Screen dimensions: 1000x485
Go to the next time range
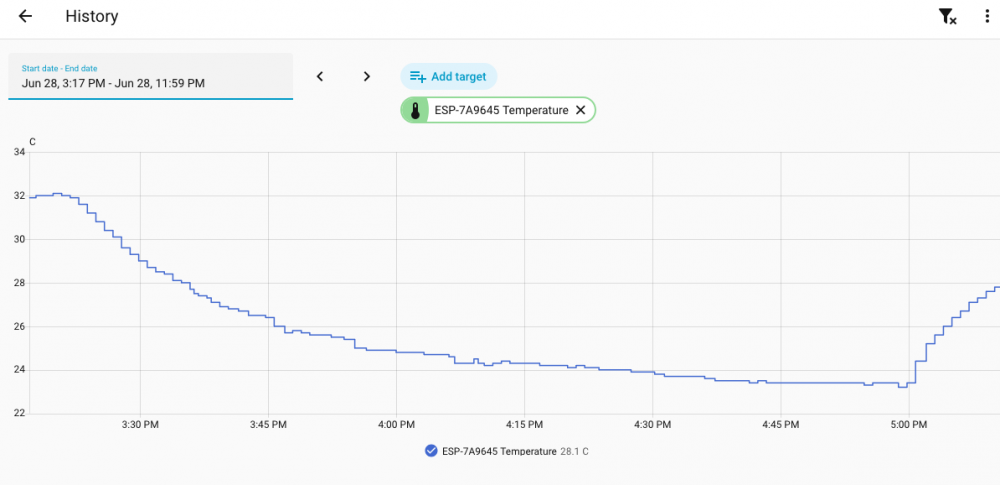367,77
